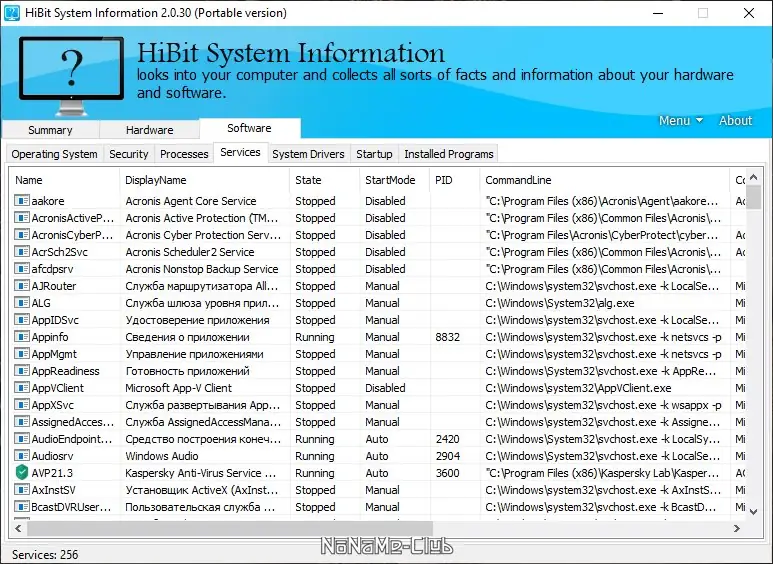The height and width of the screenshot is (564, 773).
Task: Select the Services subtab
Action: 241,152
